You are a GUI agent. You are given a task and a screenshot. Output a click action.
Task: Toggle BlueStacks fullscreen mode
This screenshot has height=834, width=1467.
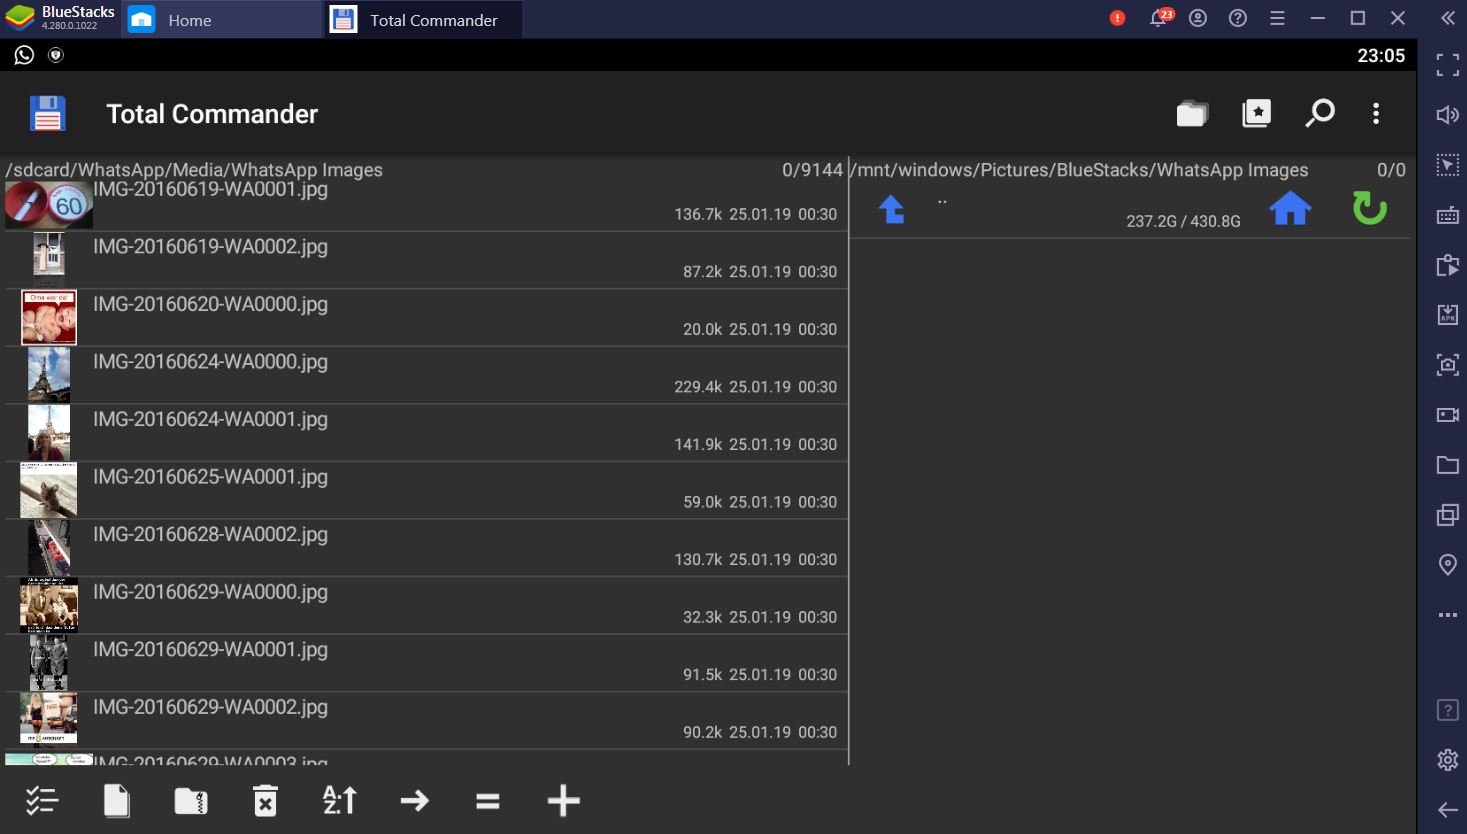[1447, 65]
